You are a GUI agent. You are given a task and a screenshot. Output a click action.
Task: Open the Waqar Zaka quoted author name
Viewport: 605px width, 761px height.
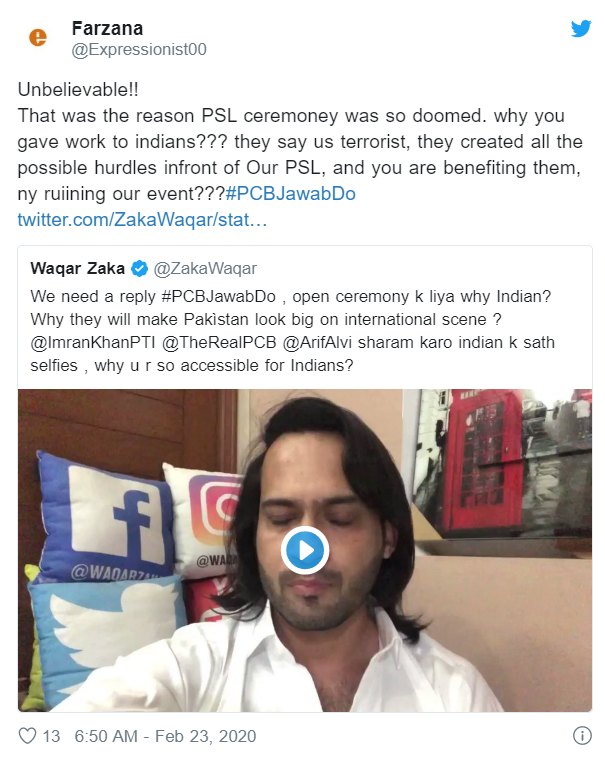(78, 268)
